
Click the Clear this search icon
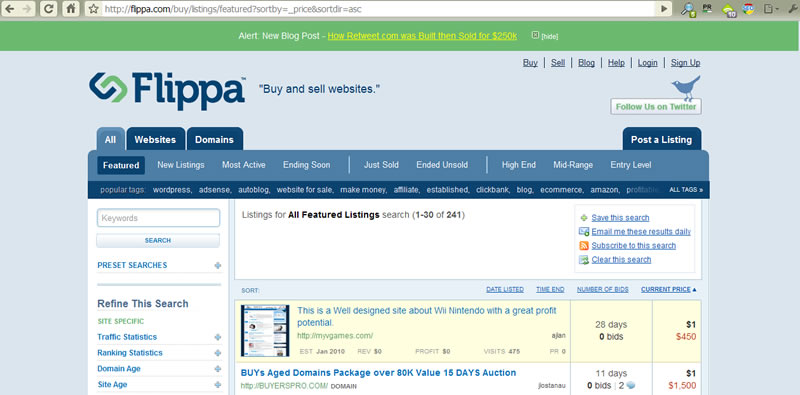point(584,260)
